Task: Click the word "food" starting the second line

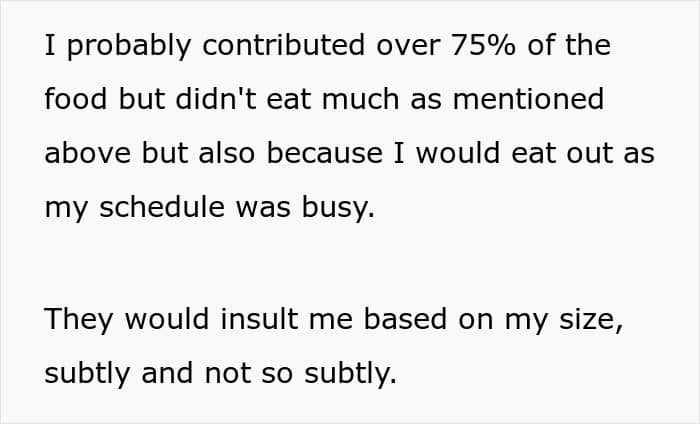Action: pos(76,99)
